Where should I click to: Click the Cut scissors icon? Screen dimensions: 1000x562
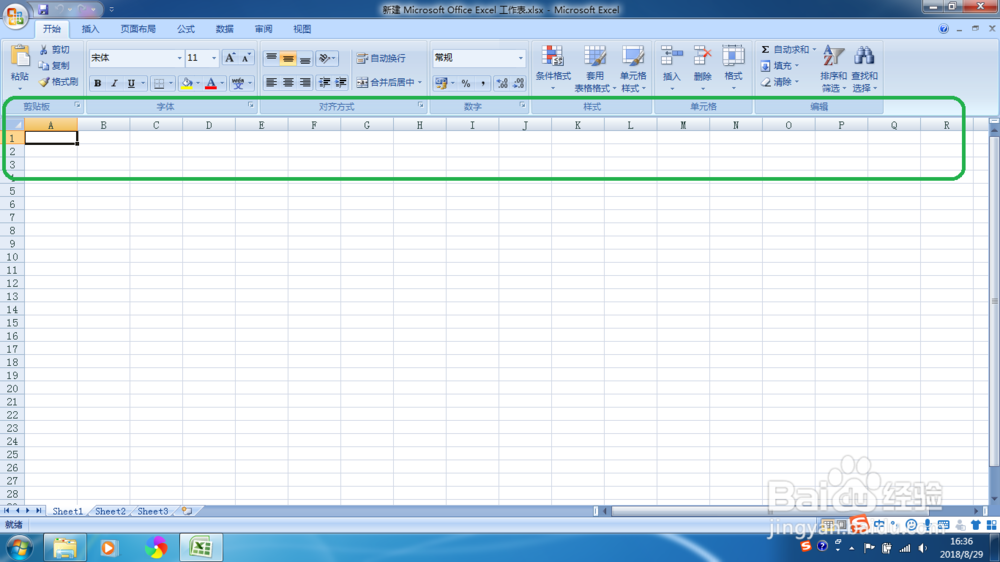pos(44,49)
